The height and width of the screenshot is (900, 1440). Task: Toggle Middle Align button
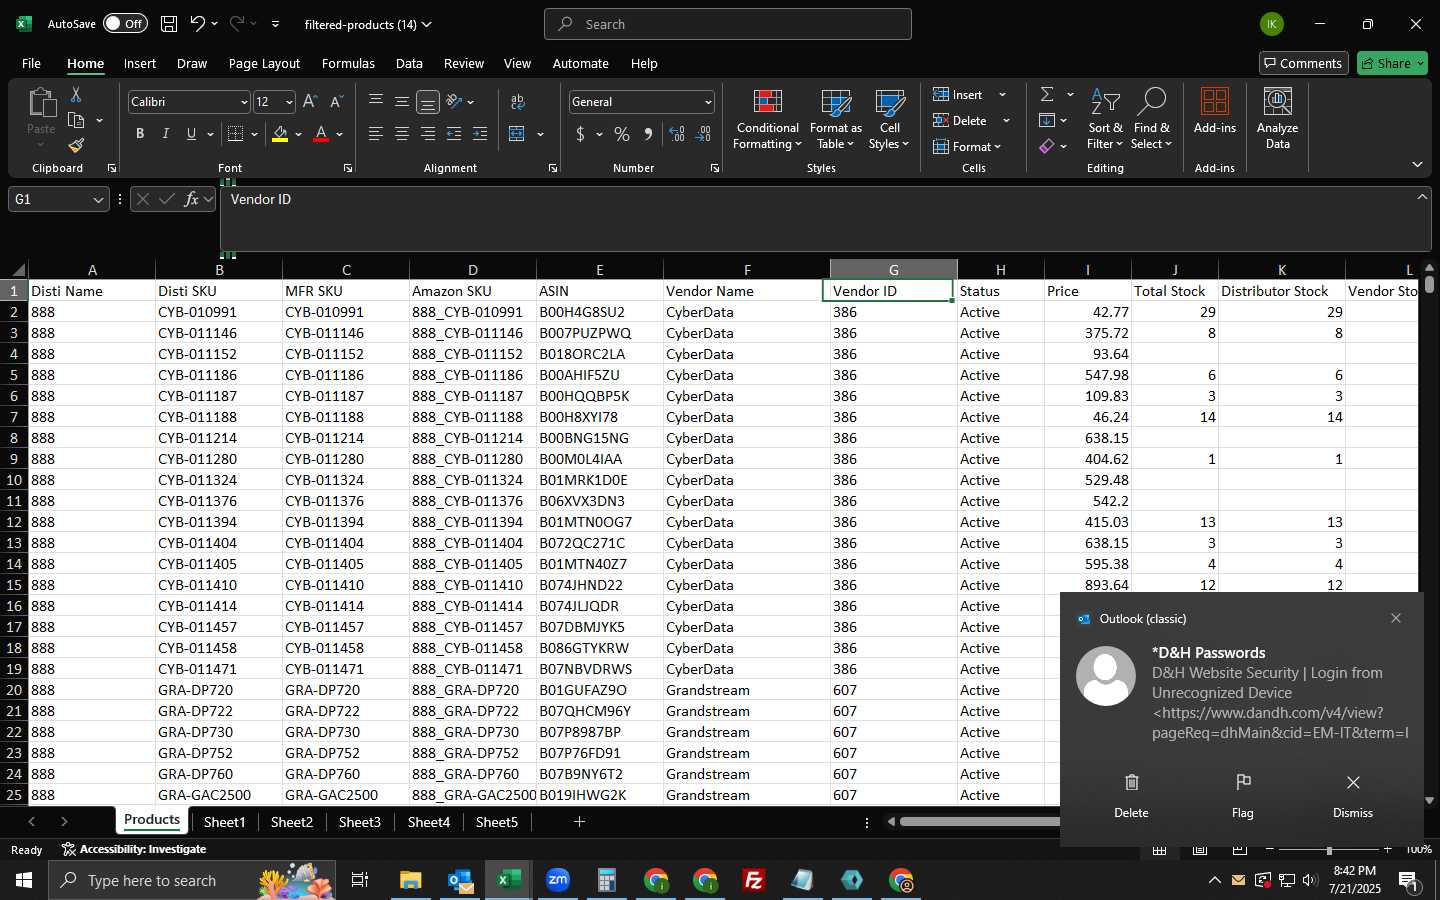click(401, 102)
